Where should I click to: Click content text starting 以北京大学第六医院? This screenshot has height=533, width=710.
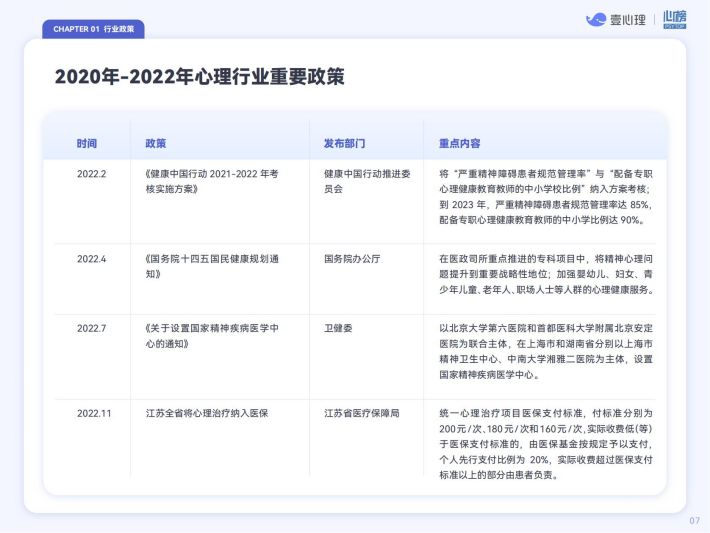pos(546,351)
